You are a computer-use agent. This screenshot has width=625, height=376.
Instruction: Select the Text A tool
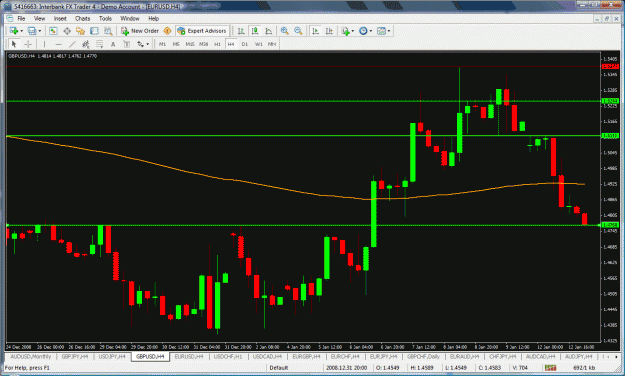point(113,44)
